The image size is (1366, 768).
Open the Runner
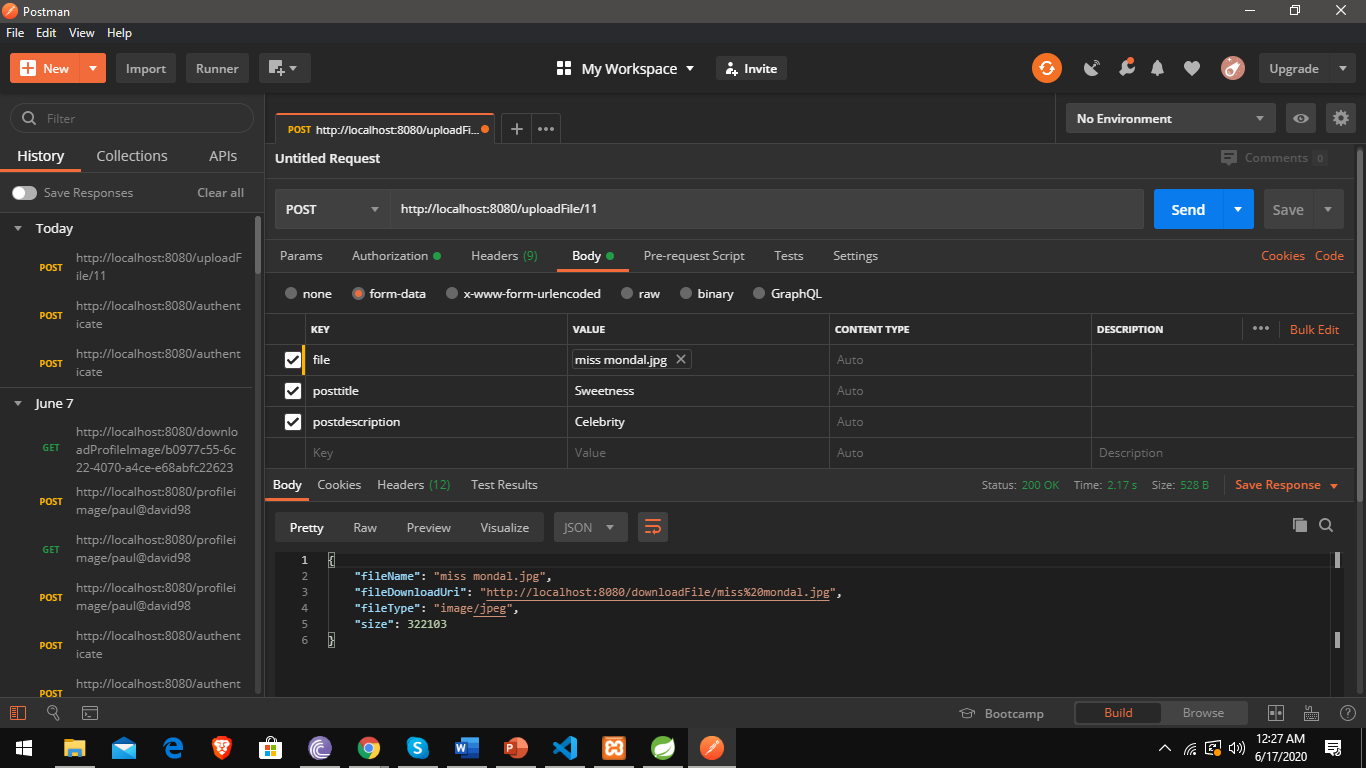point(217,69)
